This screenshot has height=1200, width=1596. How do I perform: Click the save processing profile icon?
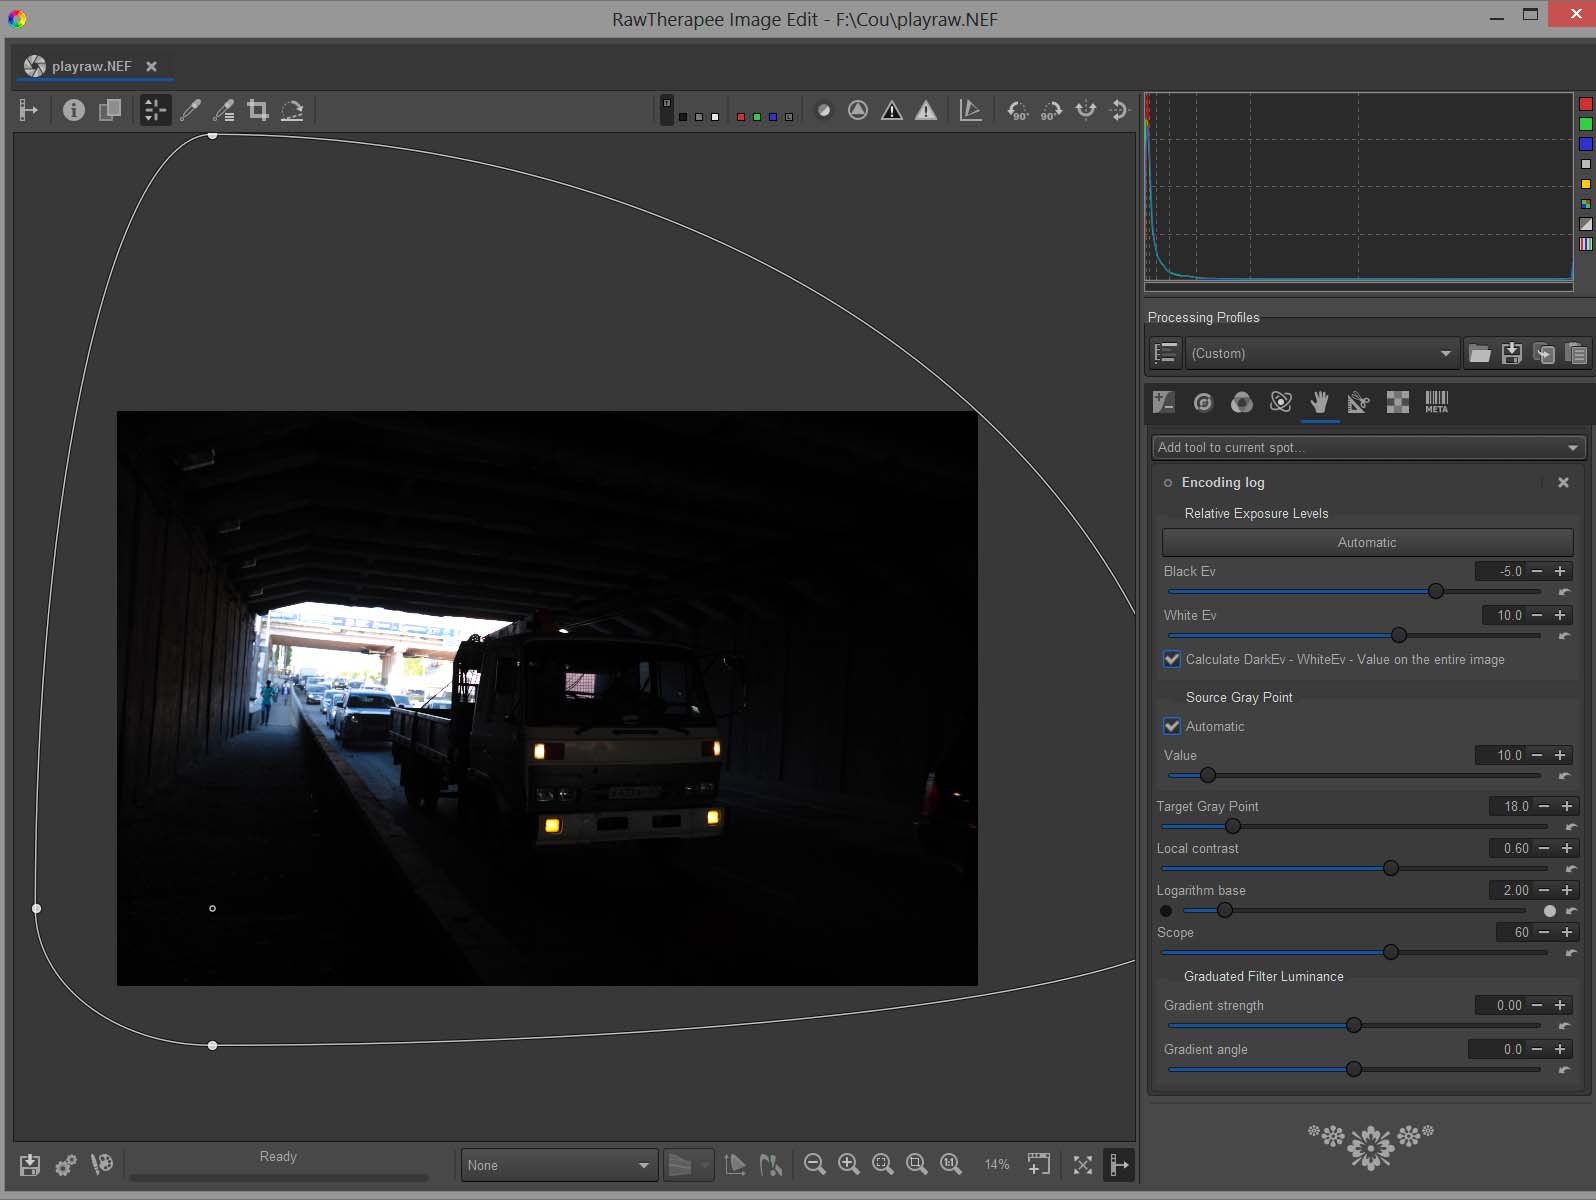tap(1512, 353)
